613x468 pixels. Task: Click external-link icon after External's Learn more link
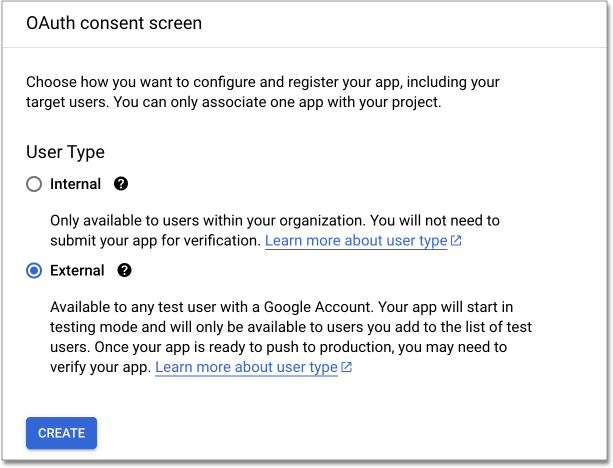[x=347, y=367]
